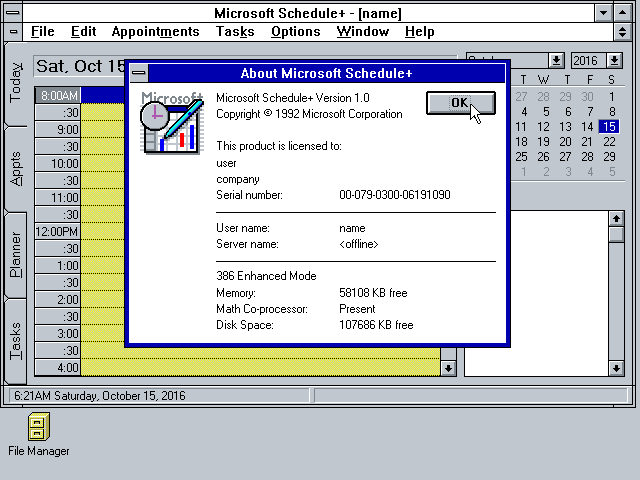Select September 30 in the calendar
Viewport: 640px width, 480px height.
587,97
